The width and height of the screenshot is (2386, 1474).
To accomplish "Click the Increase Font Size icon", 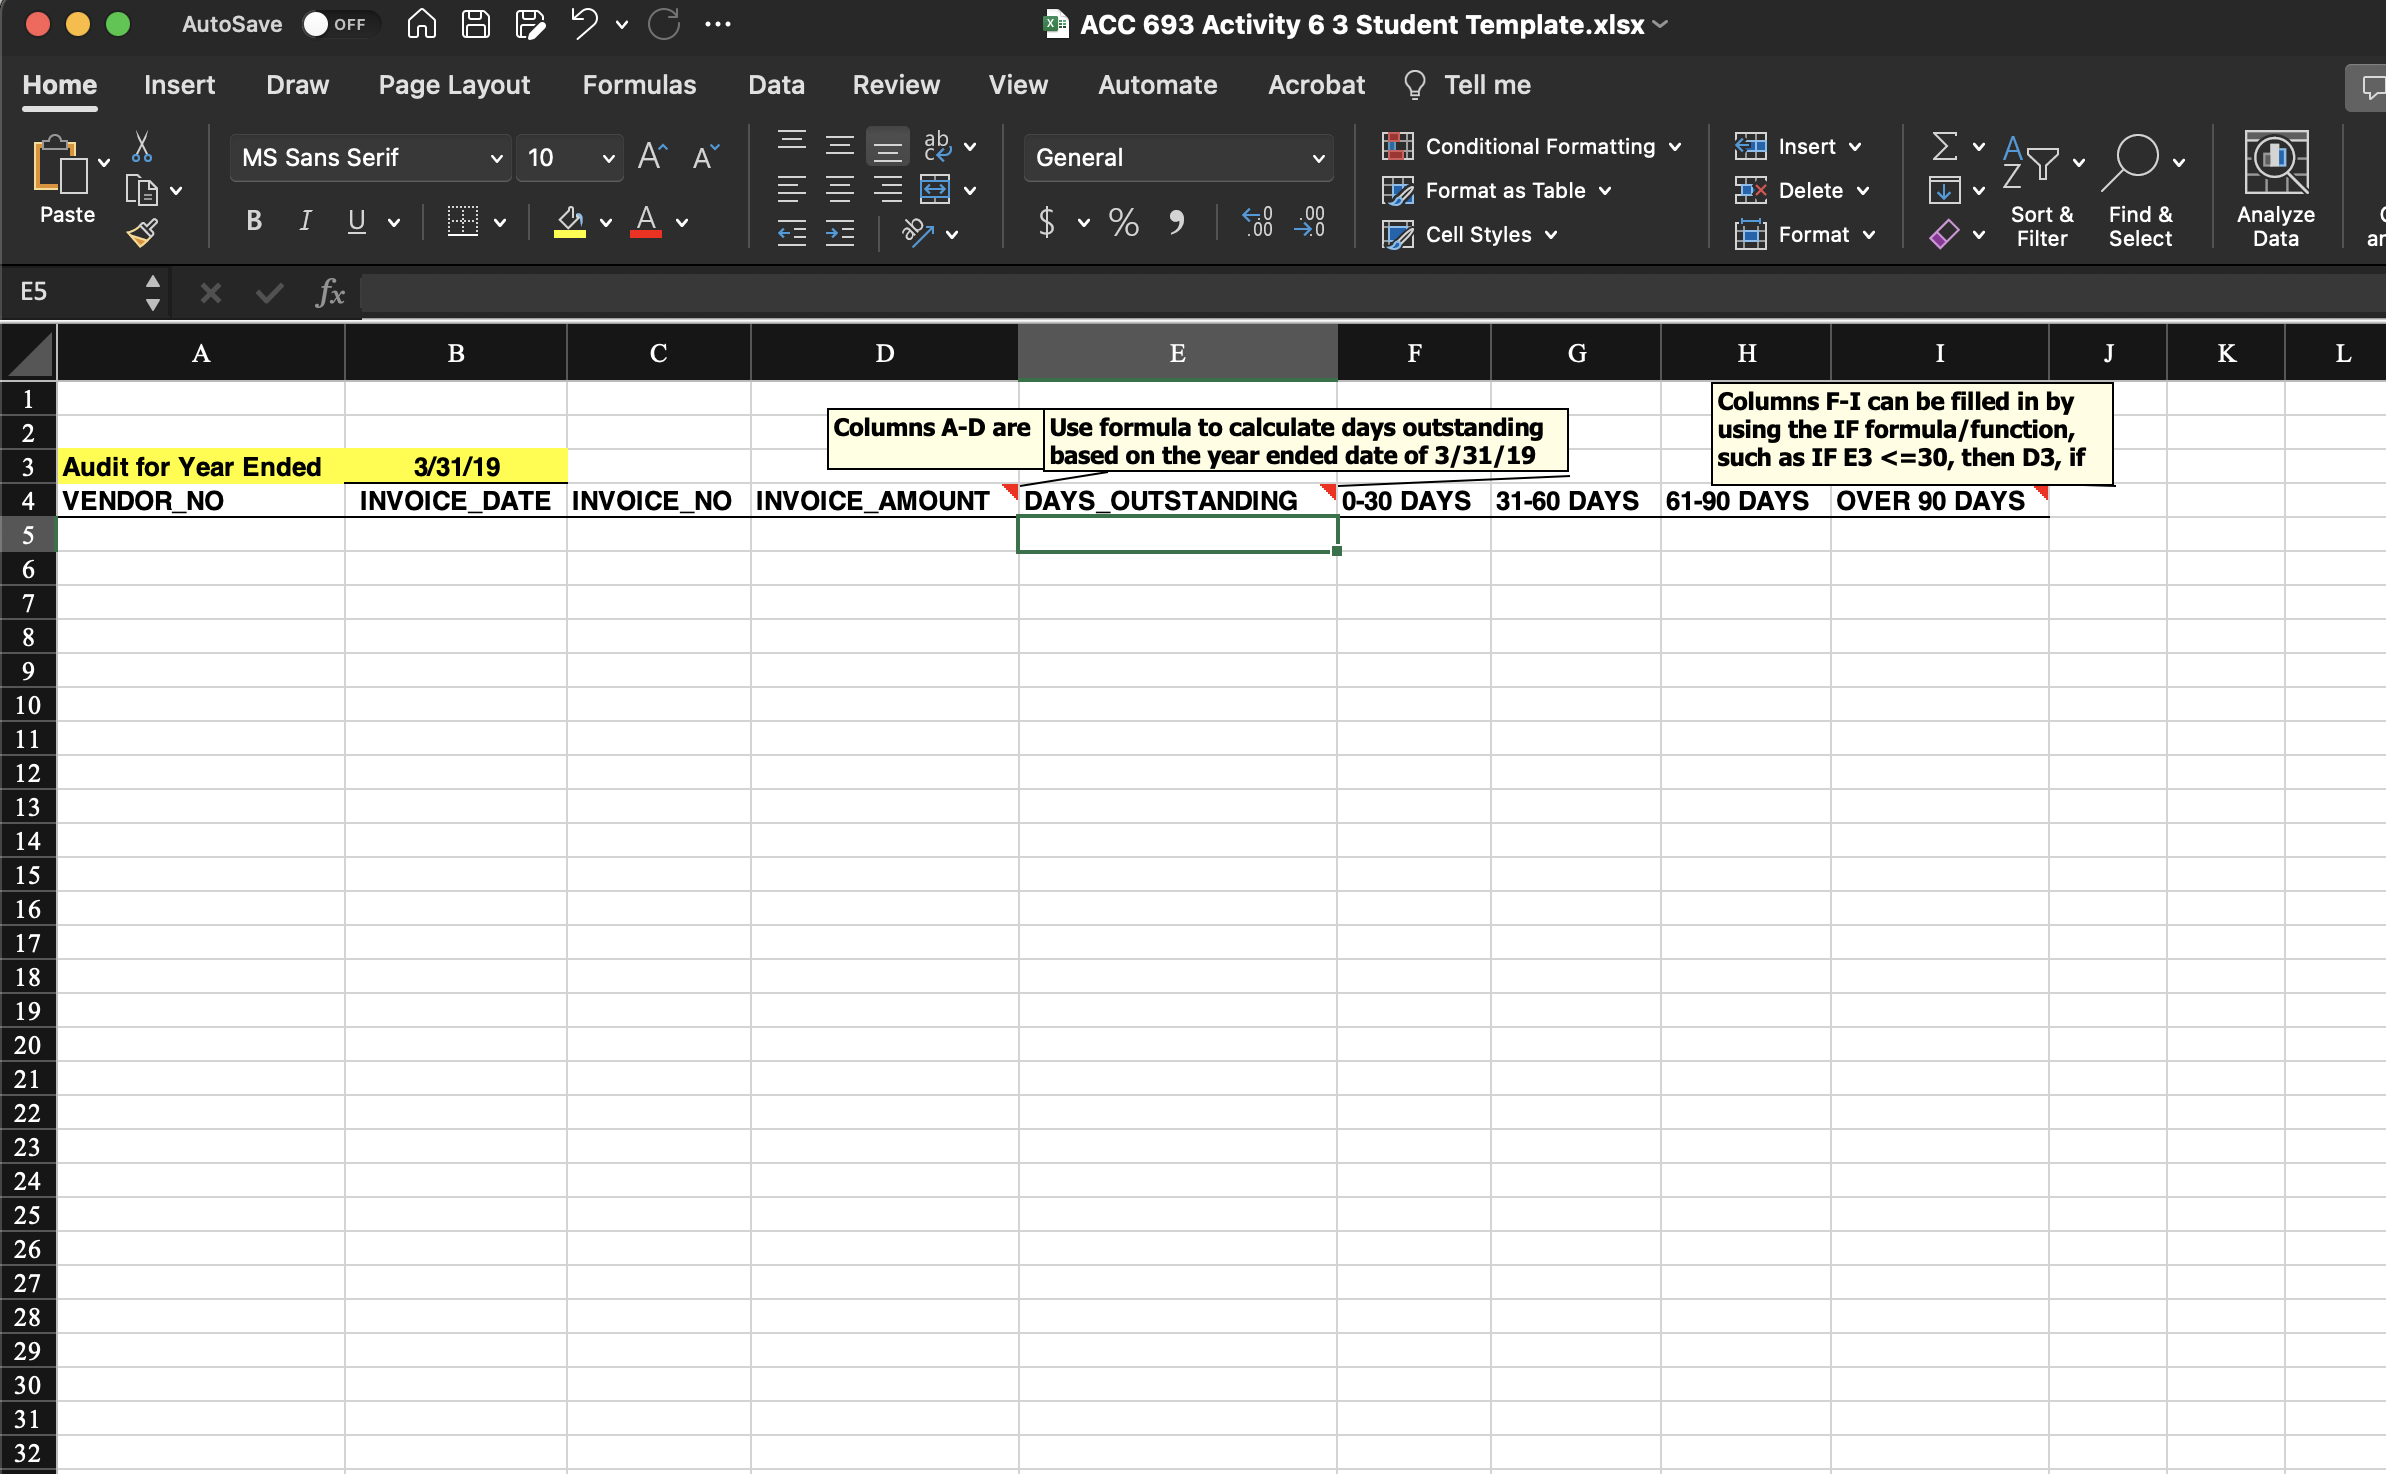I will (x=652, y=157).
